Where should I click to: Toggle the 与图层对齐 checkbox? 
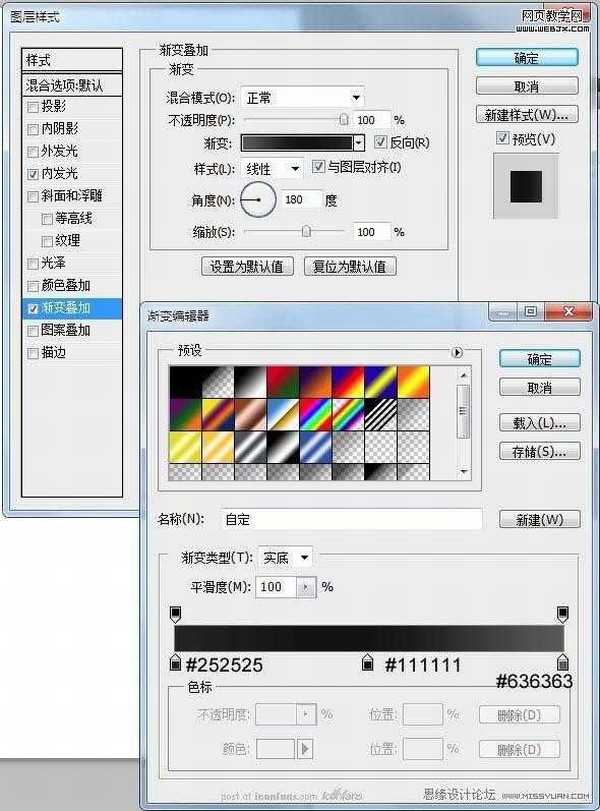(318, 167)
